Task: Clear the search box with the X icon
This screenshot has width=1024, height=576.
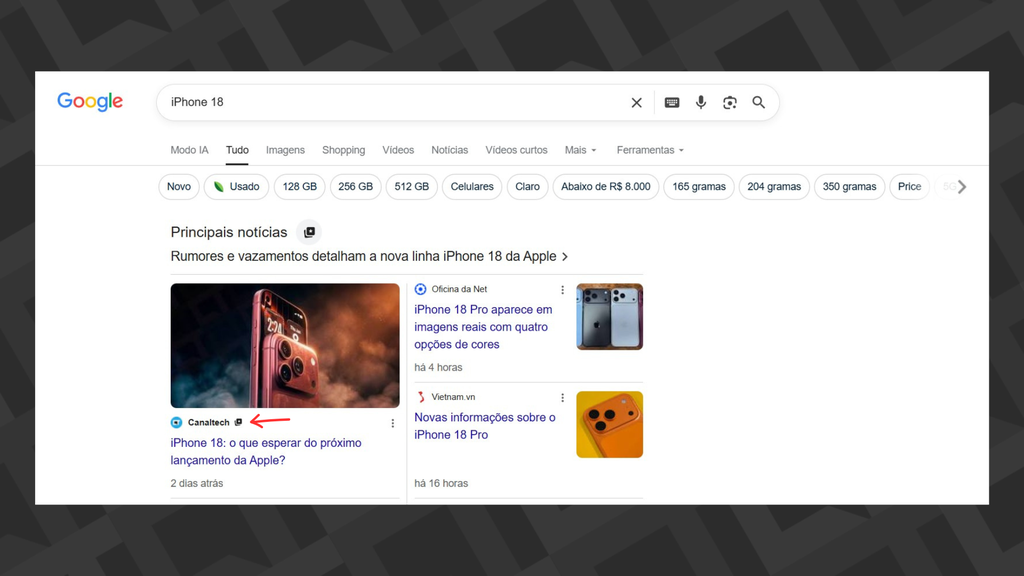Action: point(636,103)
